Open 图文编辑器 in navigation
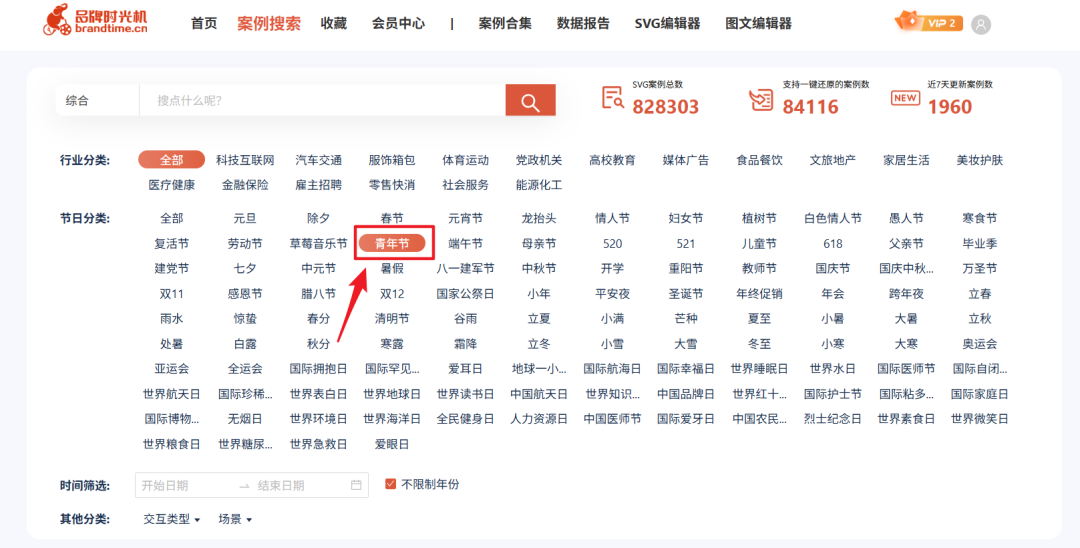1080x548 pixels. coord(758,23)
